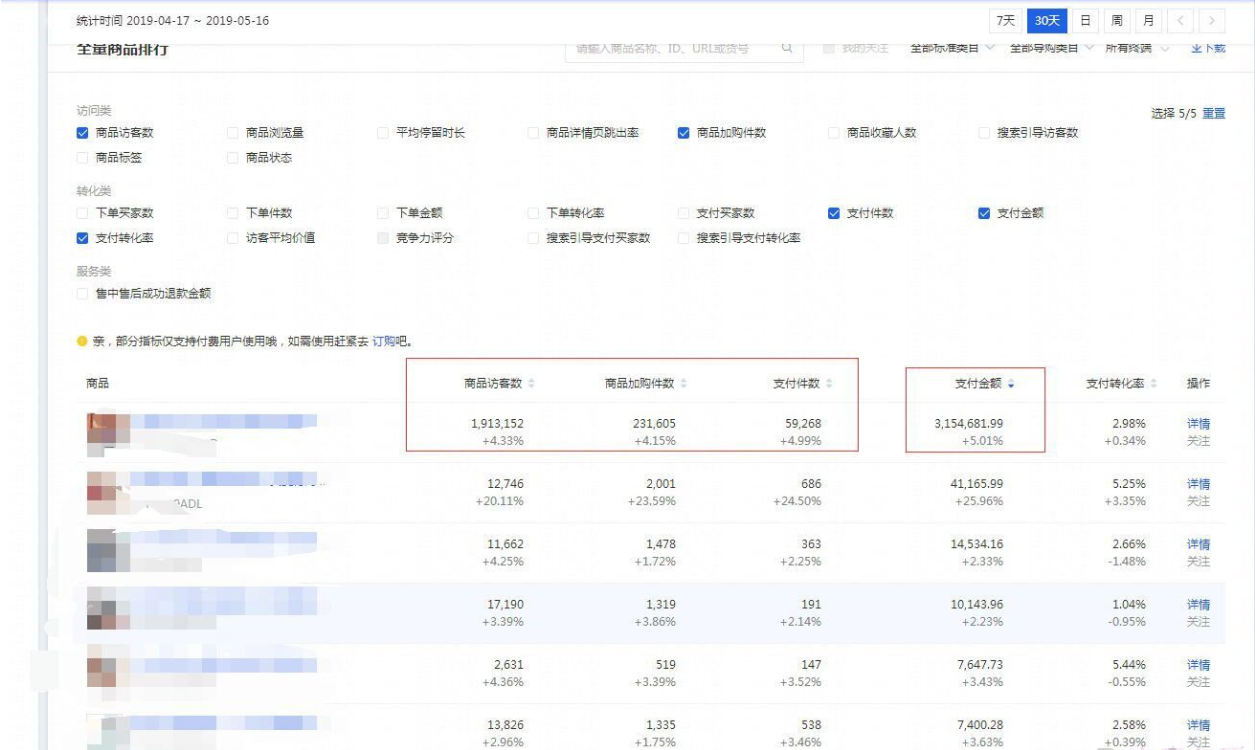Screen dimensions: 1255x750
Task: Uncheck the 支付转化率 metric checkbox
Action: (x=83, y=238)
